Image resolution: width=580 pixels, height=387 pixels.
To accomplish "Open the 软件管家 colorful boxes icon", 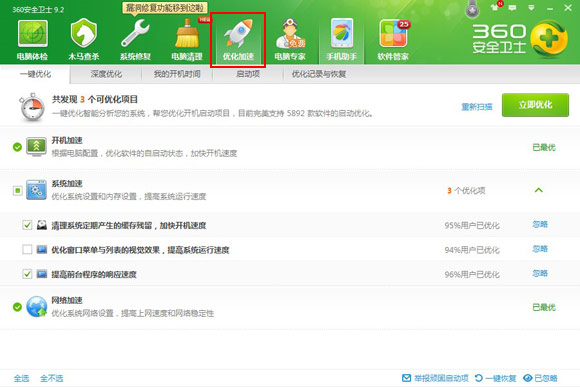I will tap(393, 34).
